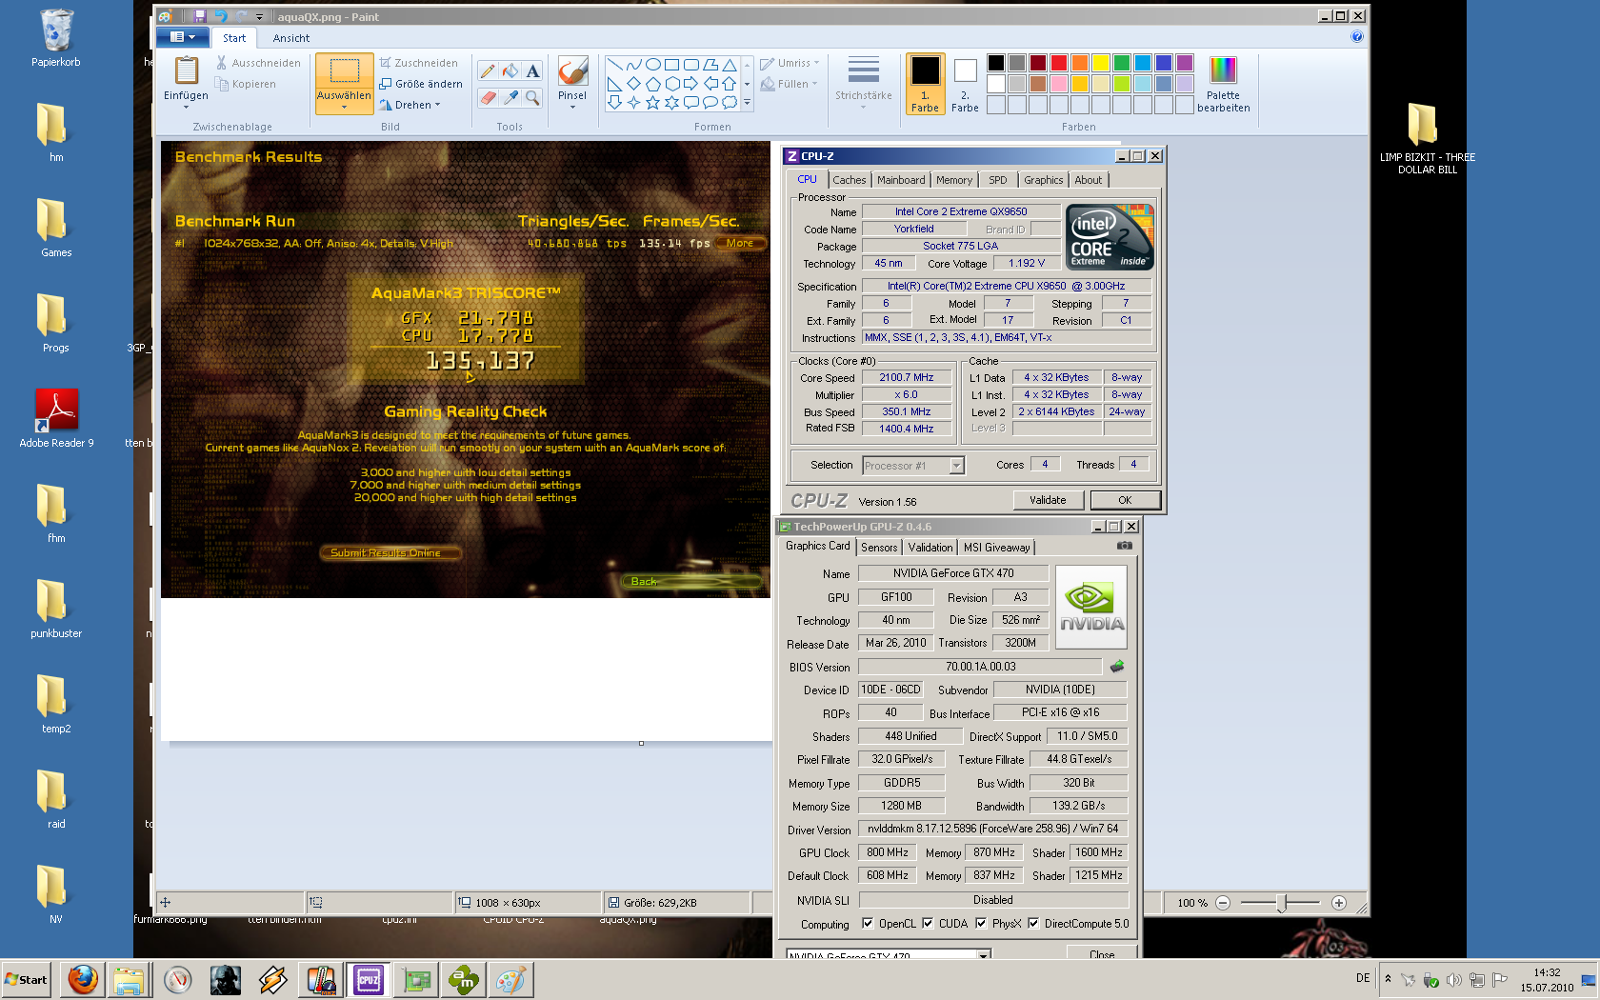Click the DE language indicator in taskbar
The height and width of the screenshot is (1000, 1600).
click(x=1363, y=978)
